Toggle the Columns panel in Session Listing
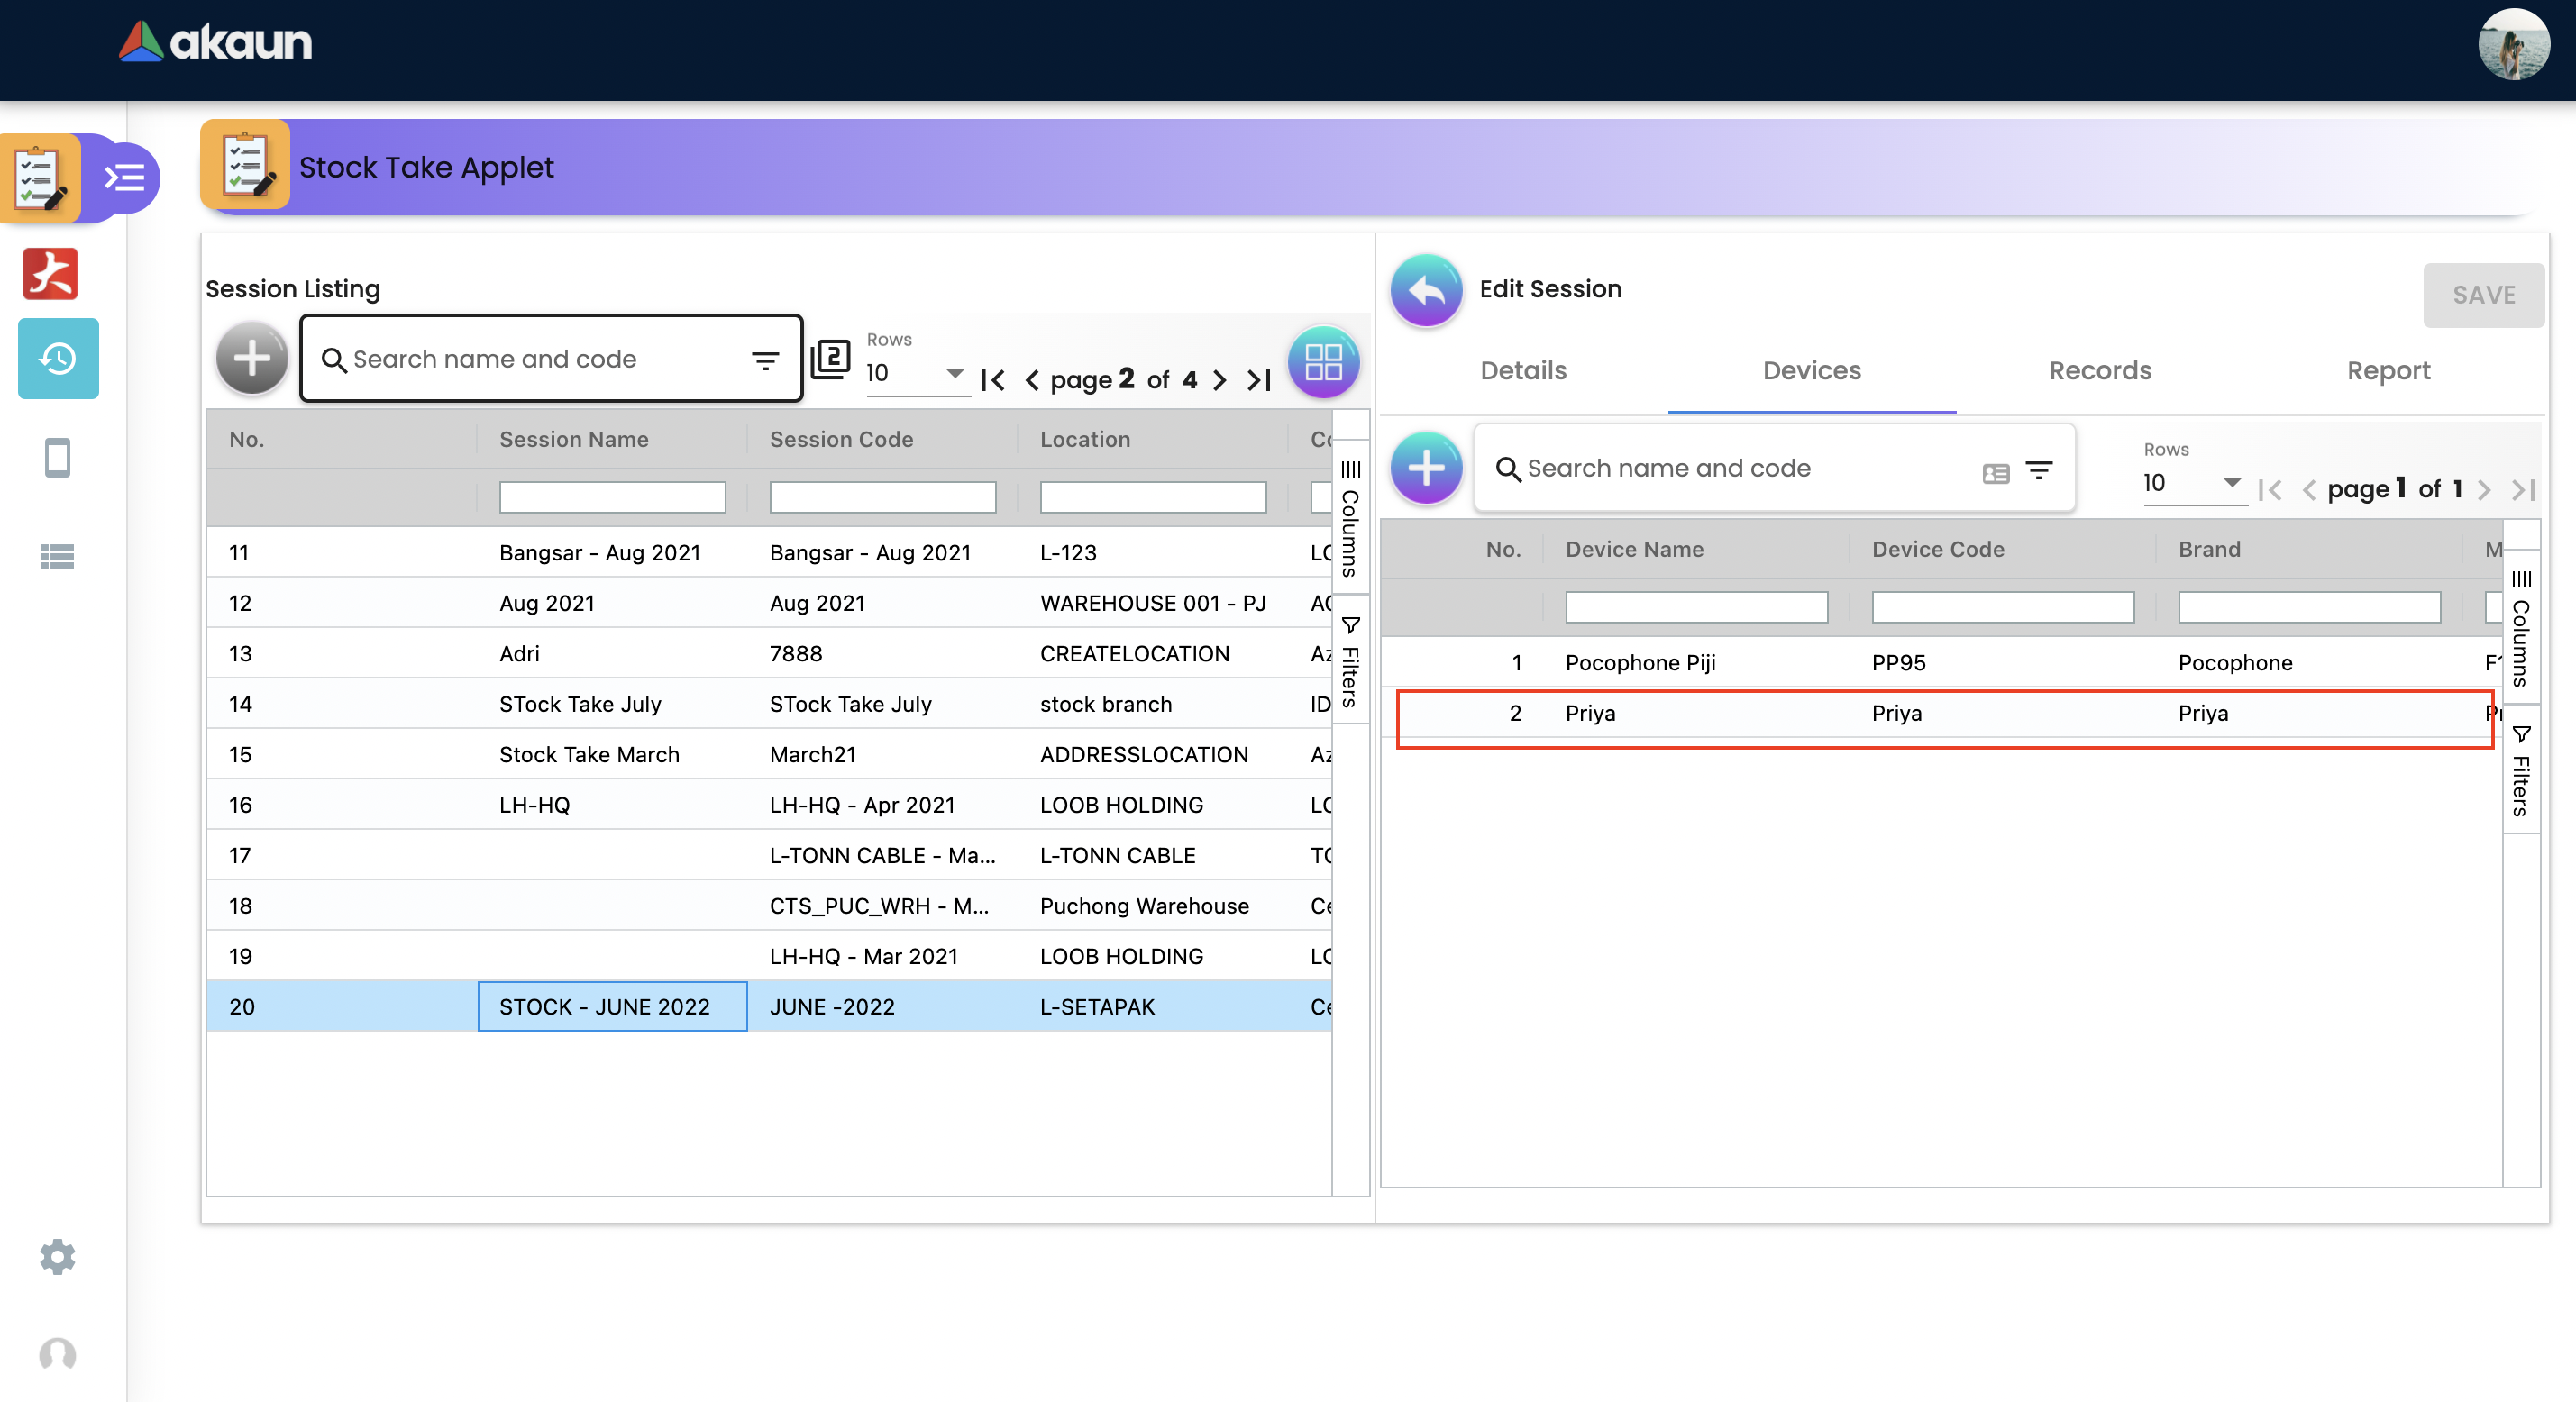2576x1402 pixels. [1350, 518]
